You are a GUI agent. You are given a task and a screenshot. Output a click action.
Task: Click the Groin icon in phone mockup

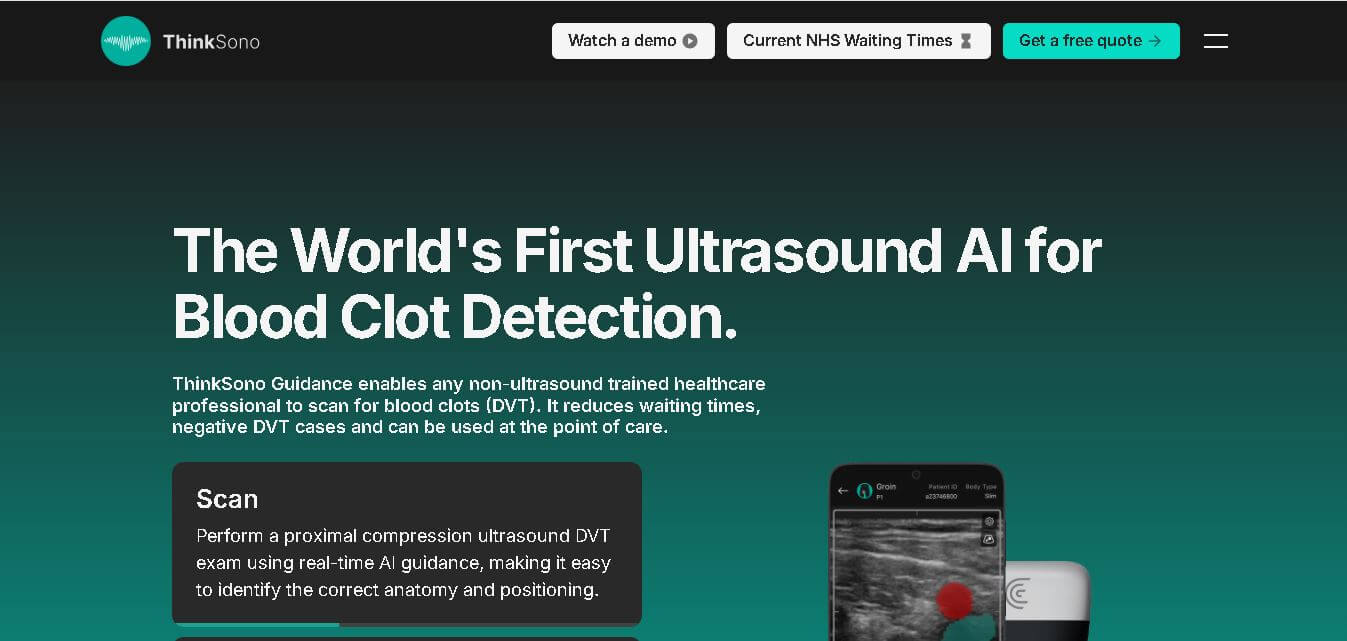tap(865, 491)
